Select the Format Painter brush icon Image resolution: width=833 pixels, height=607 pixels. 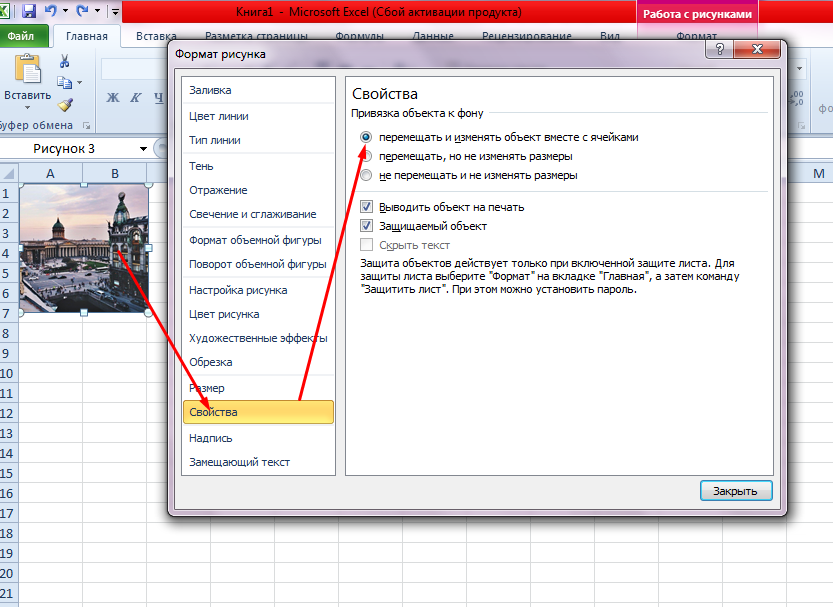65,104
